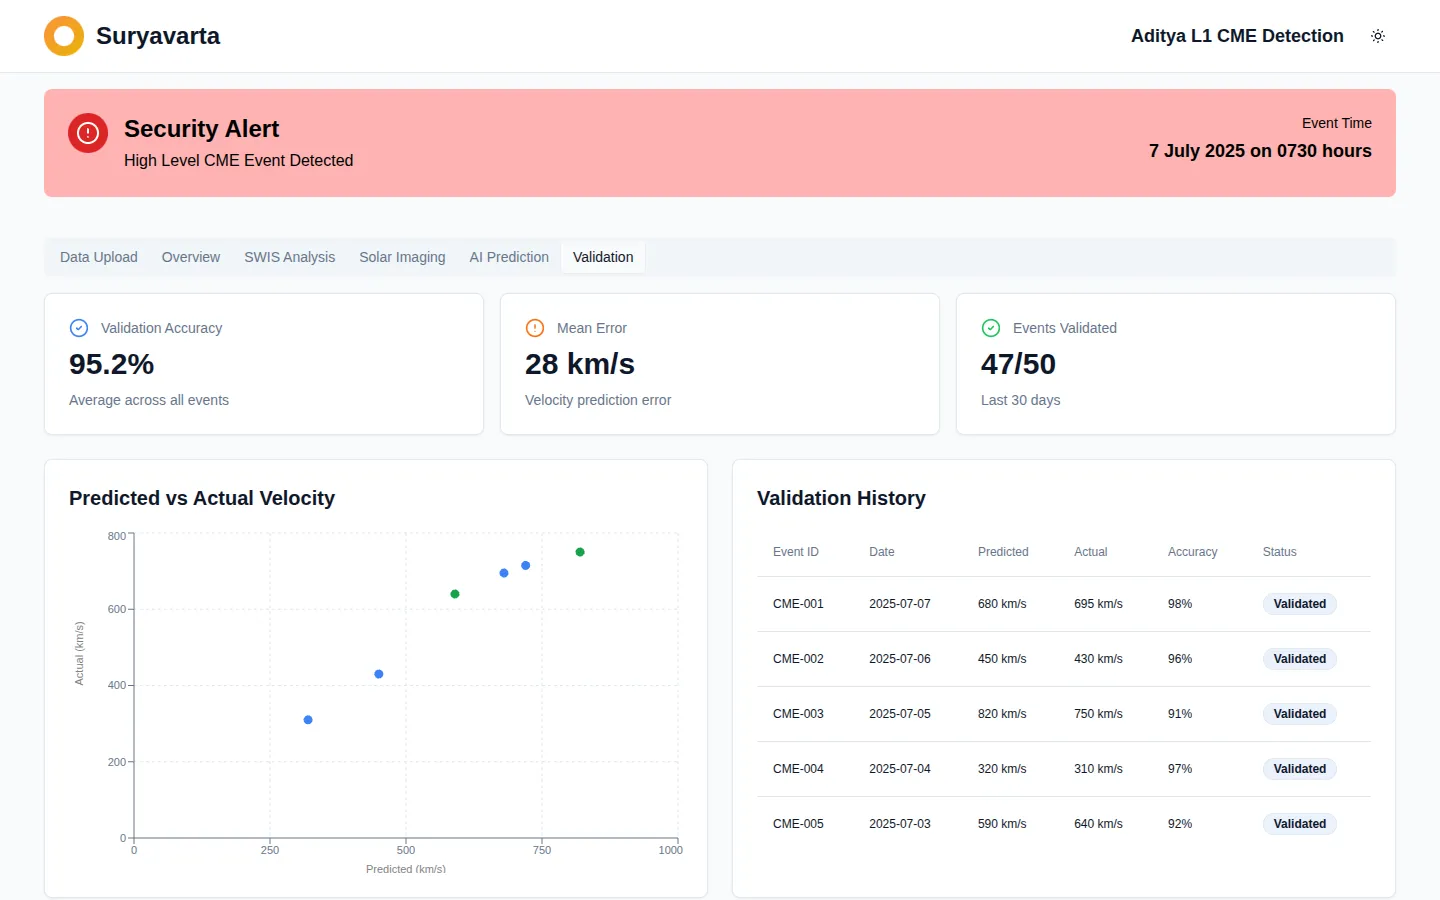Click the Suryavarta sun logo icon
The width and height of the screenshot is (1440, 900).
pyautogui.click(x=64, y=36)
